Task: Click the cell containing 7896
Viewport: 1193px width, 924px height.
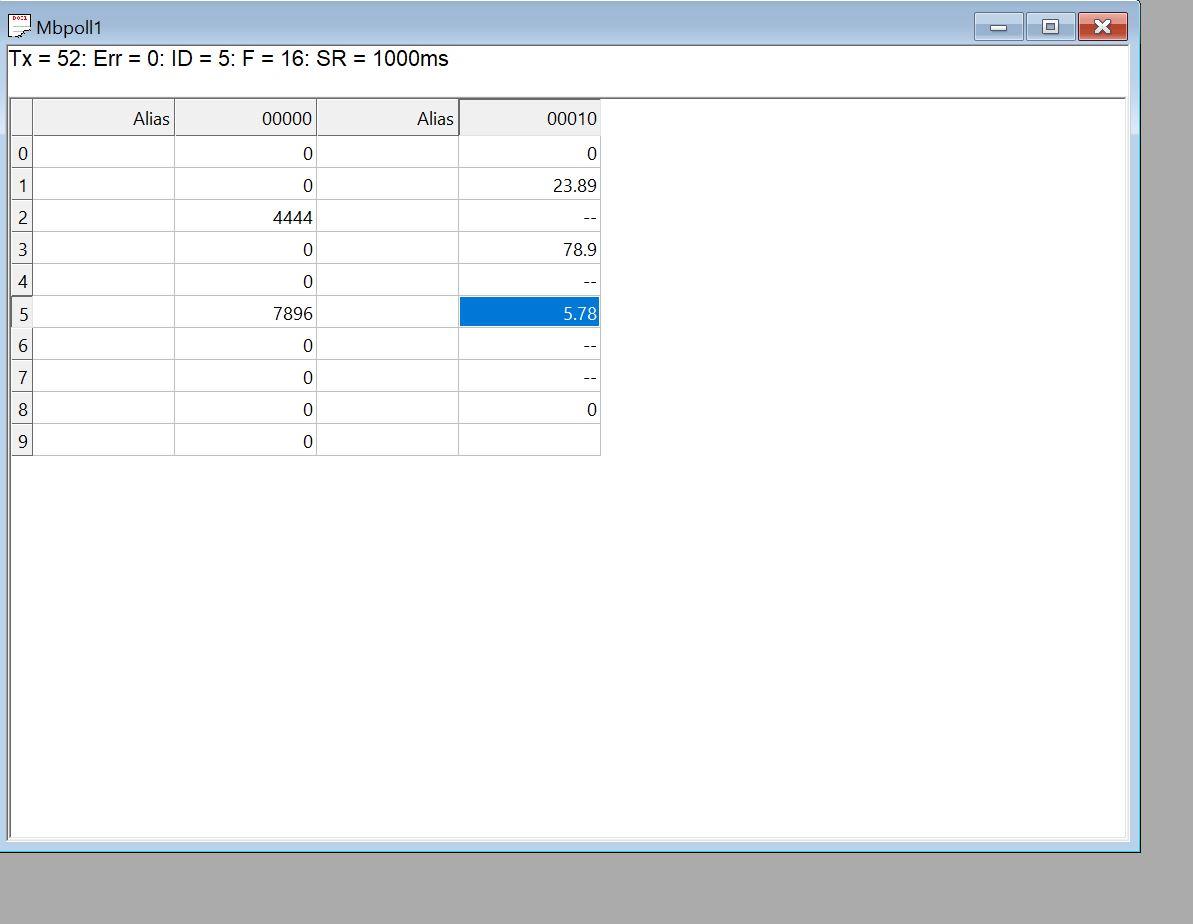Action: coord(245,313)
